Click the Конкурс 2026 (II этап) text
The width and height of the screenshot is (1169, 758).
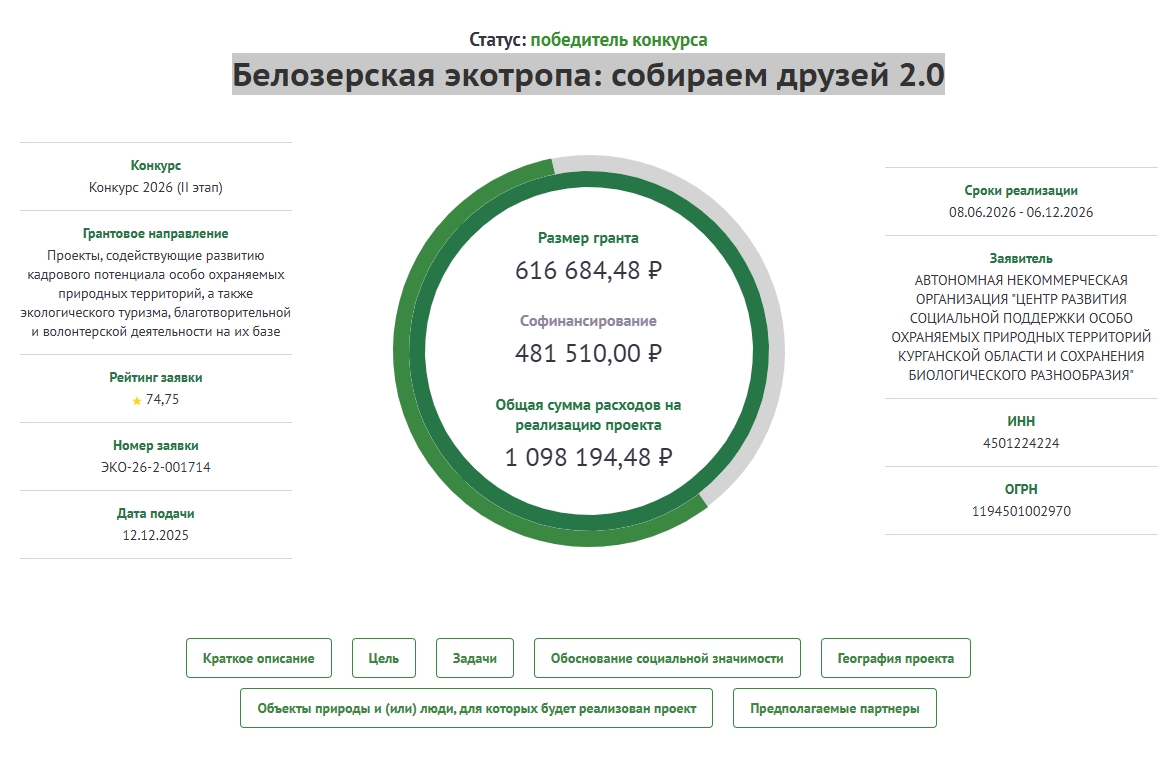(156, 187)
